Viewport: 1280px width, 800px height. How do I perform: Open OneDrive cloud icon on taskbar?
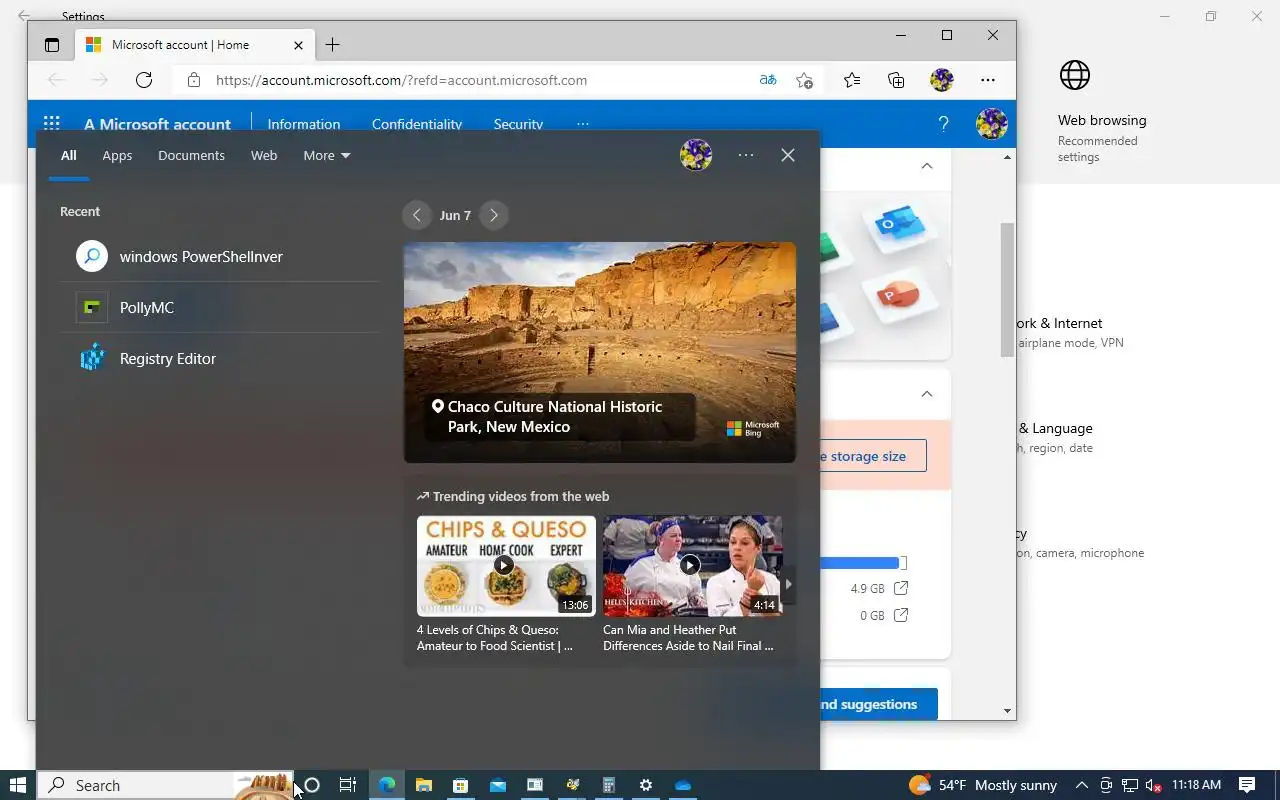[x=683, y=785]
